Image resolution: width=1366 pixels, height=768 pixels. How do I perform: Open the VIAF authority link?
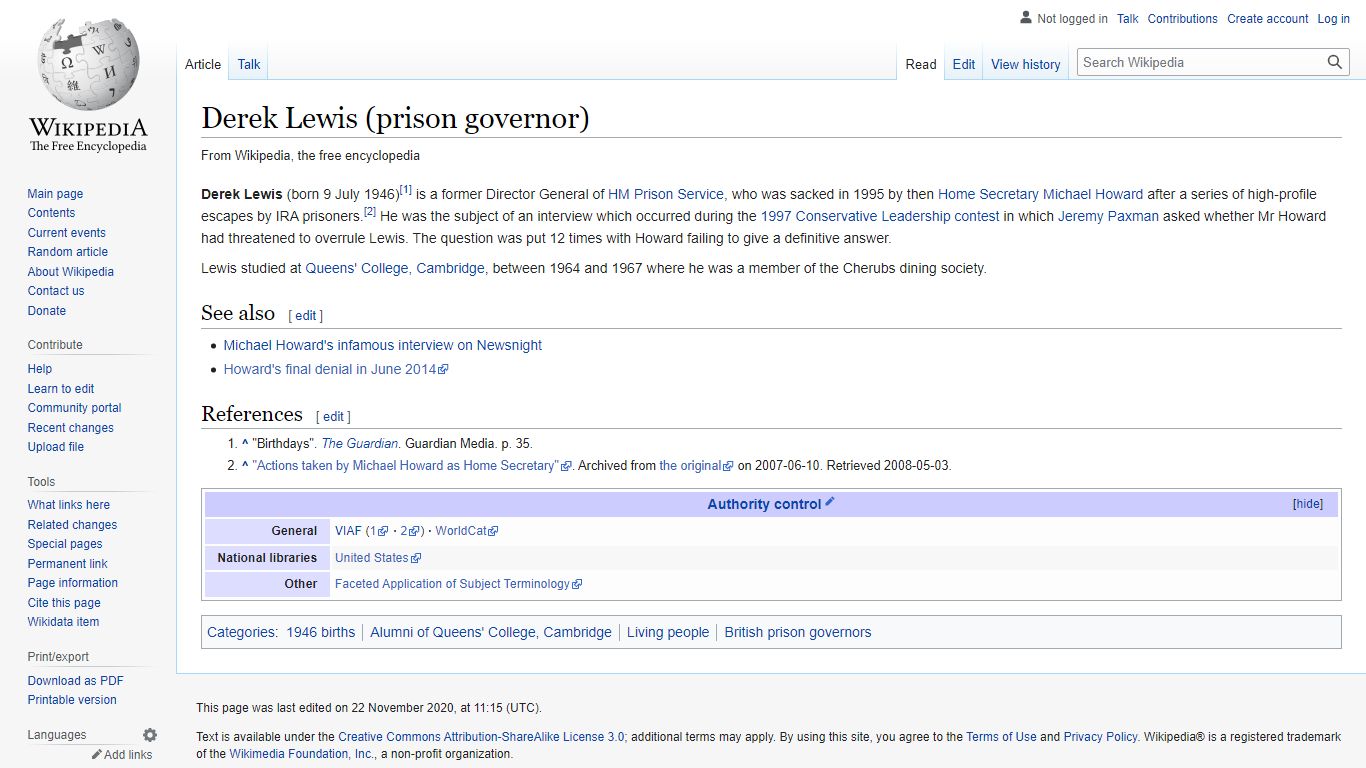pyautogui.click(x=348, y=531)
